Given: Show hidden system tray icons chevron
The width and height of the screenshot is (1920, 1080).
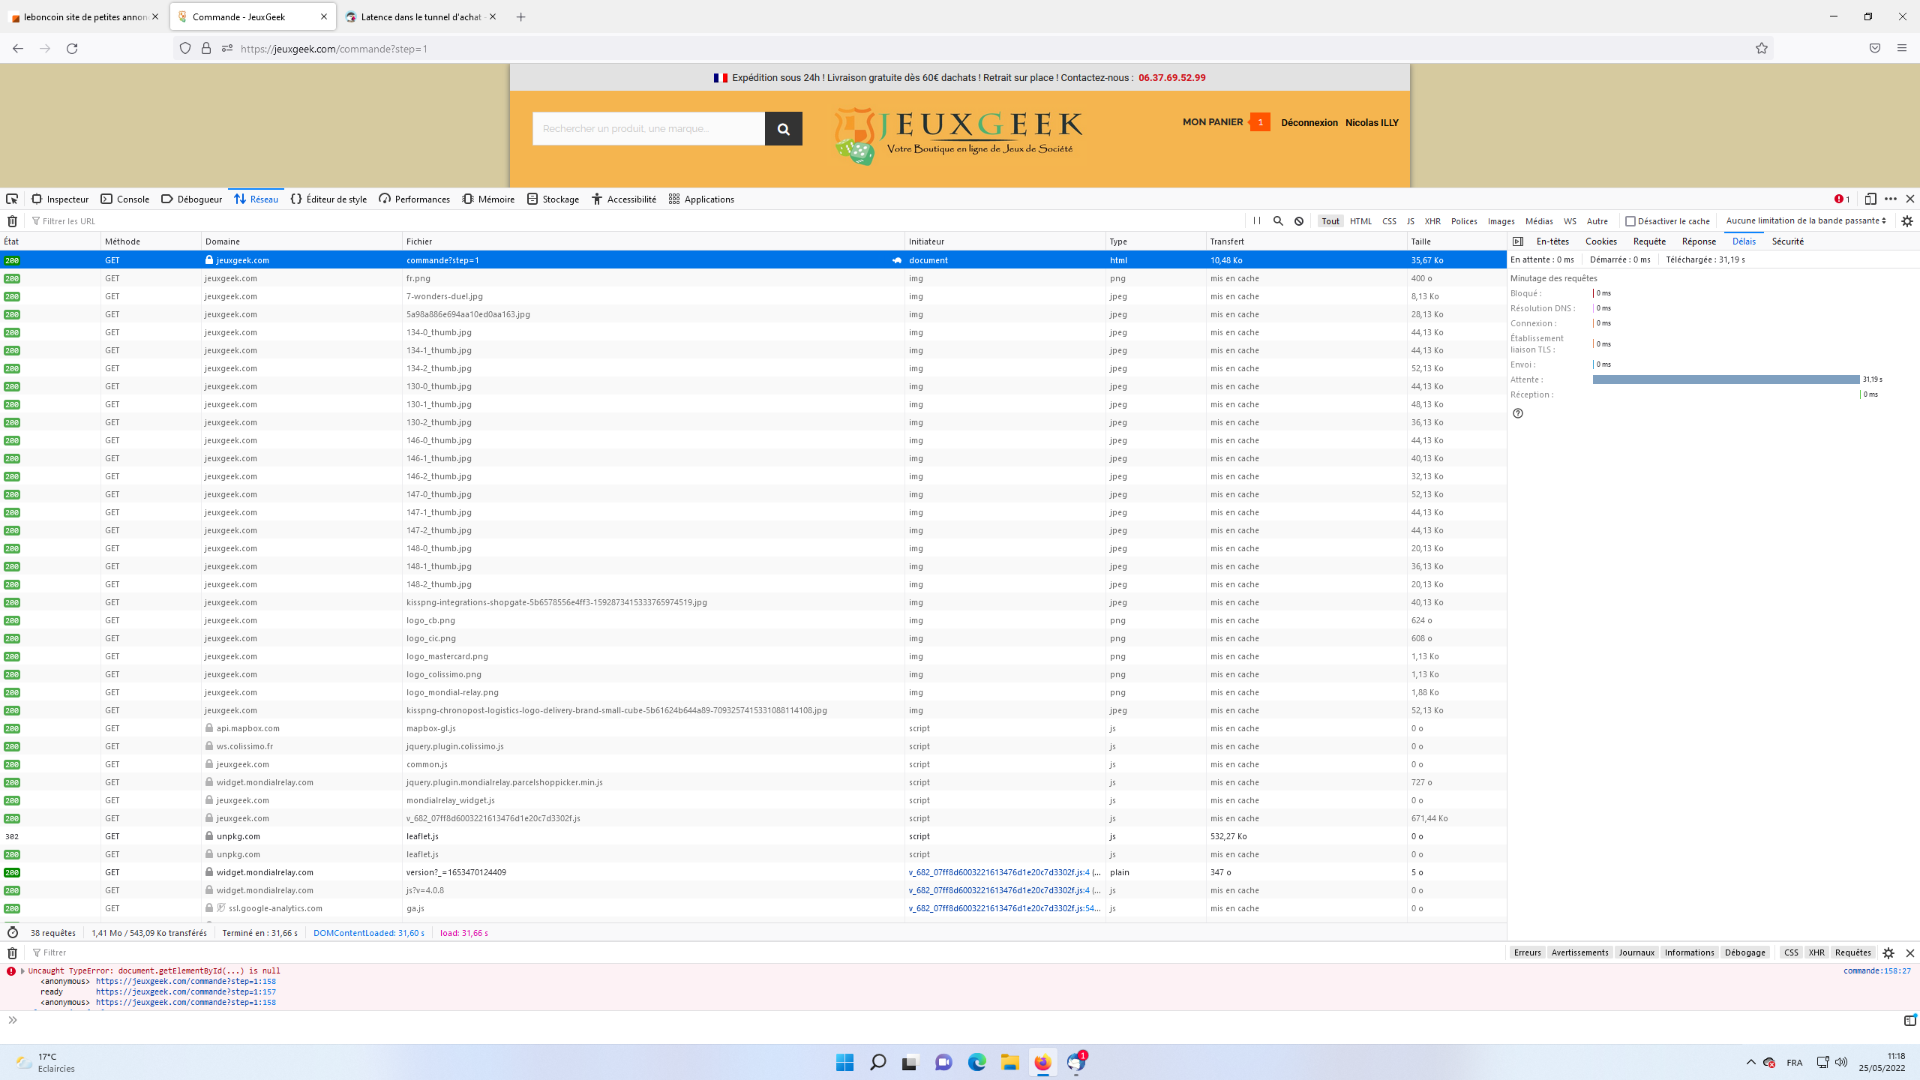Looking at the screenshot, I should click(x=1751, y=1062).
